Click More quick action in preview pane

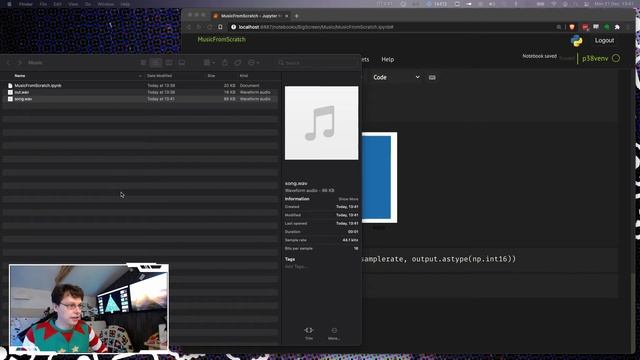(x=334, y=333)
